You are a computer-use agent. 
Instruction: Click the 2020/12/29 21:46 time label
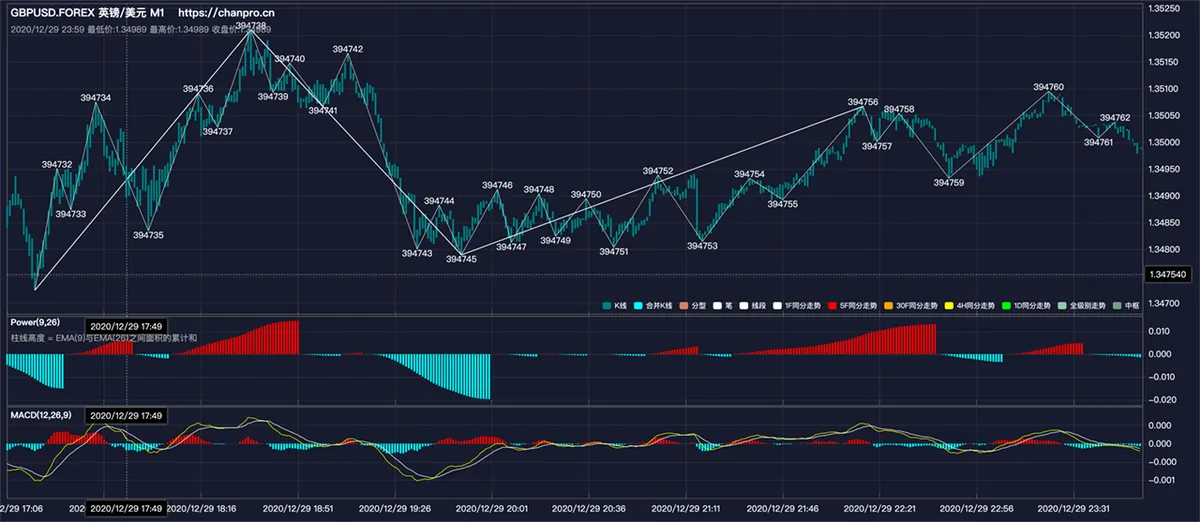[x=783, y=509]
